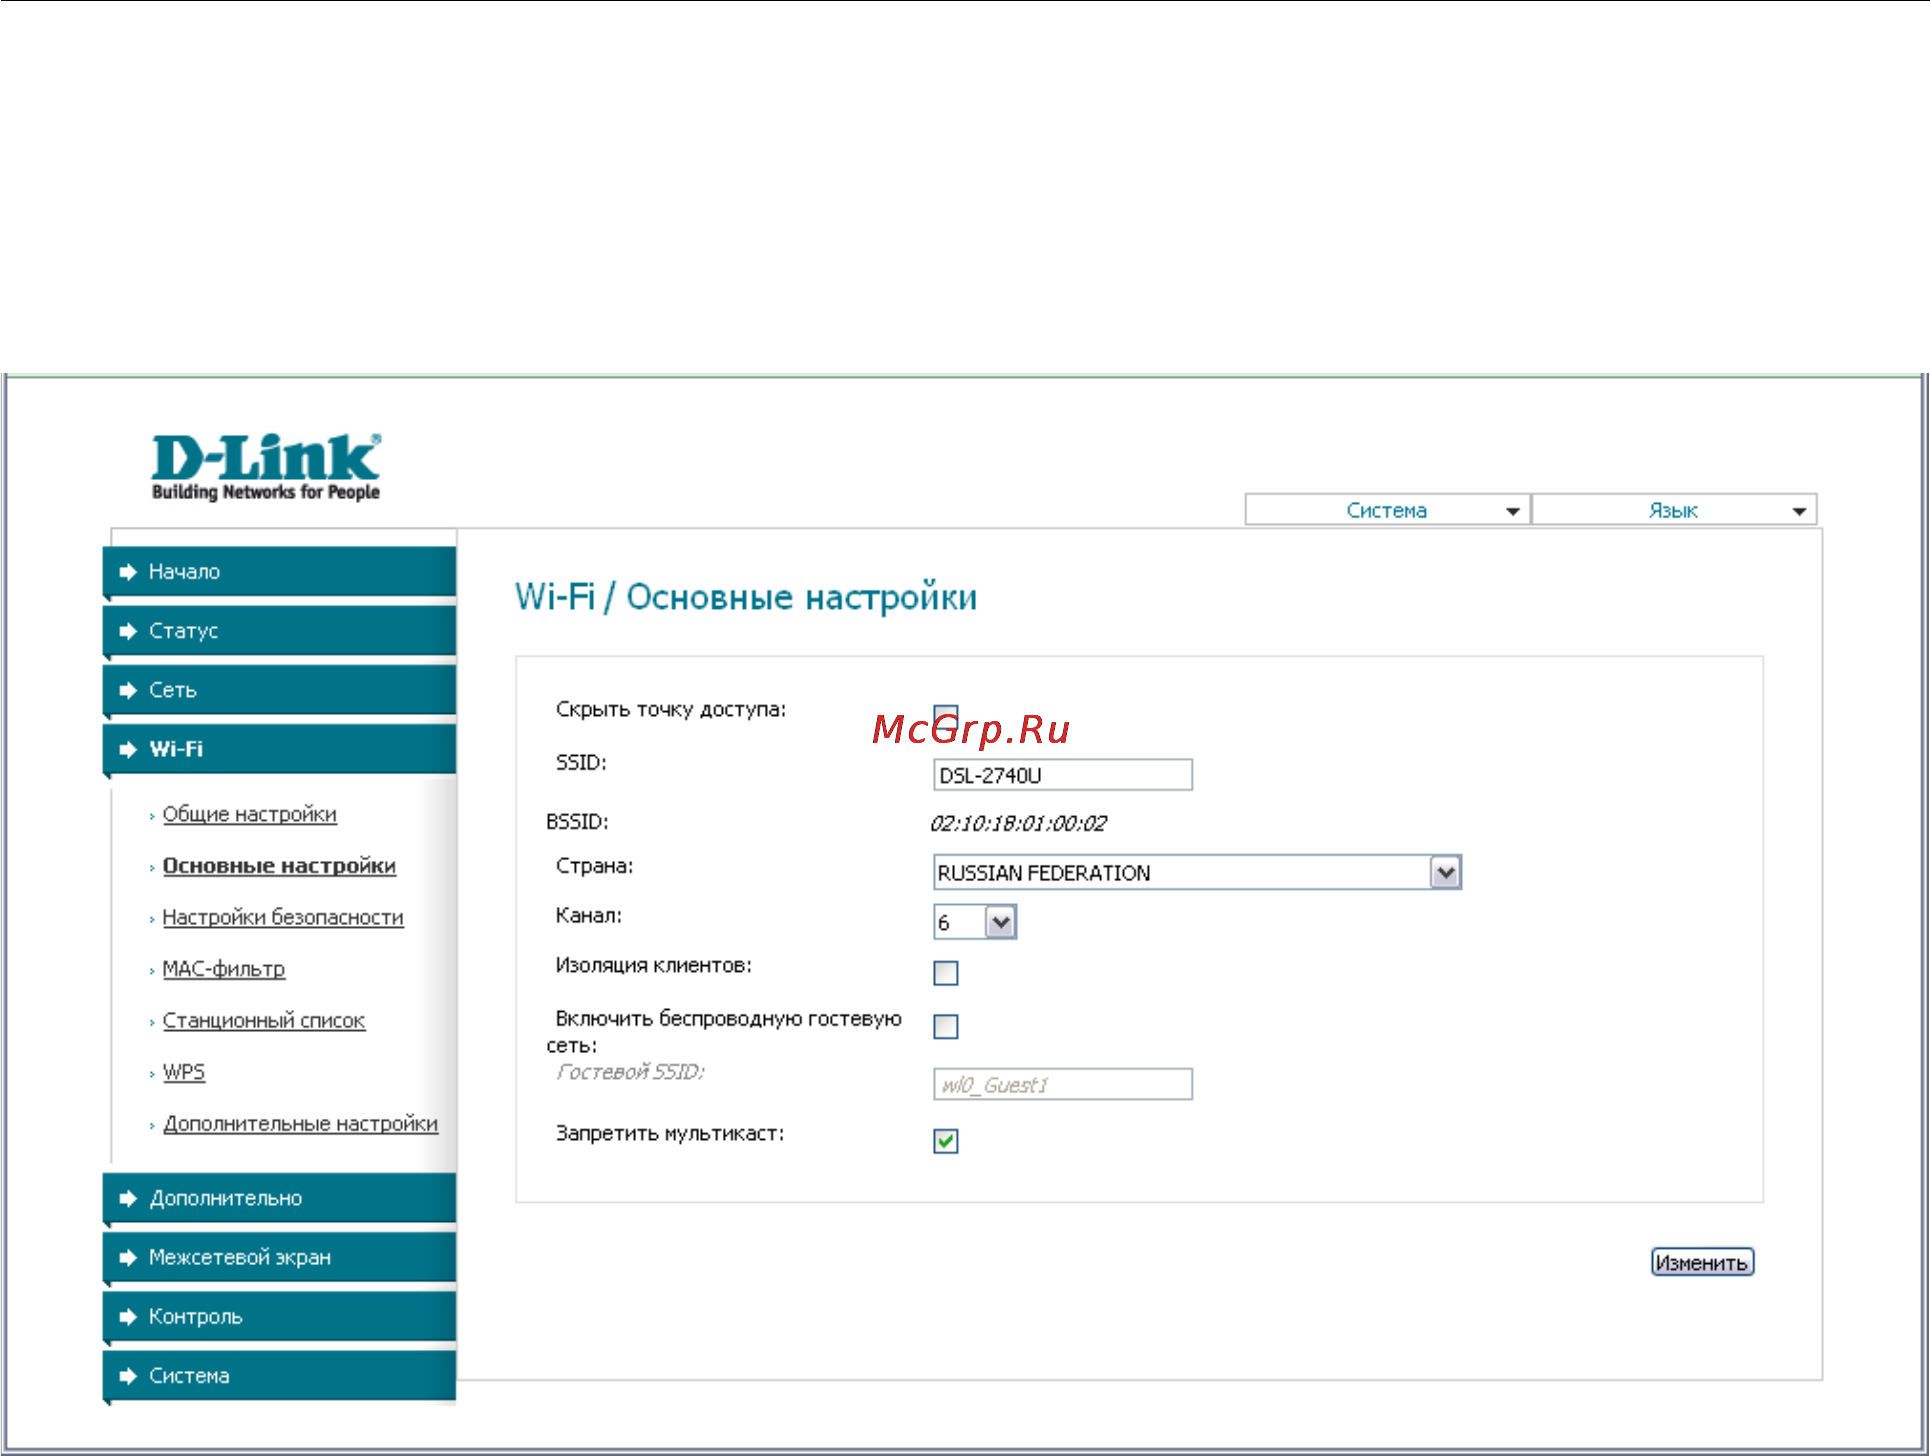1930x1456 pixels.
Task: Click the arrow icon beside Межсетевой экран
Action: click(128, 1257)
